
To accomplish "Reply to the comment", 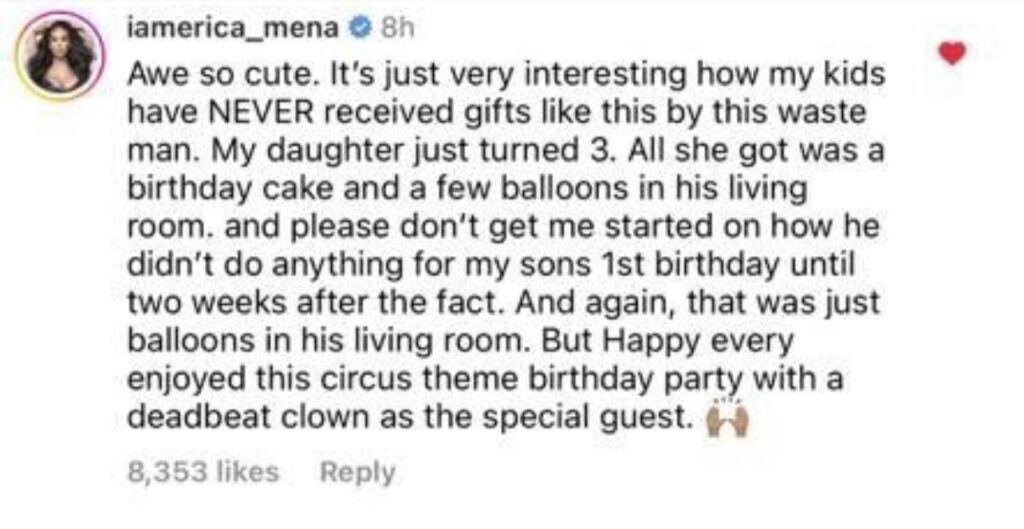I will (357, 473).
